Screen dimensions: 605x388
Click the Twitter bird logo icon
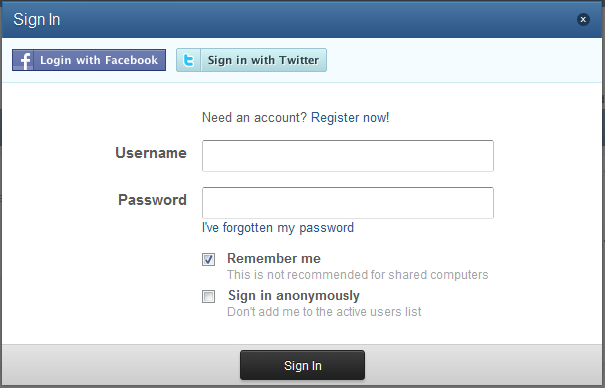click(189, 60)
